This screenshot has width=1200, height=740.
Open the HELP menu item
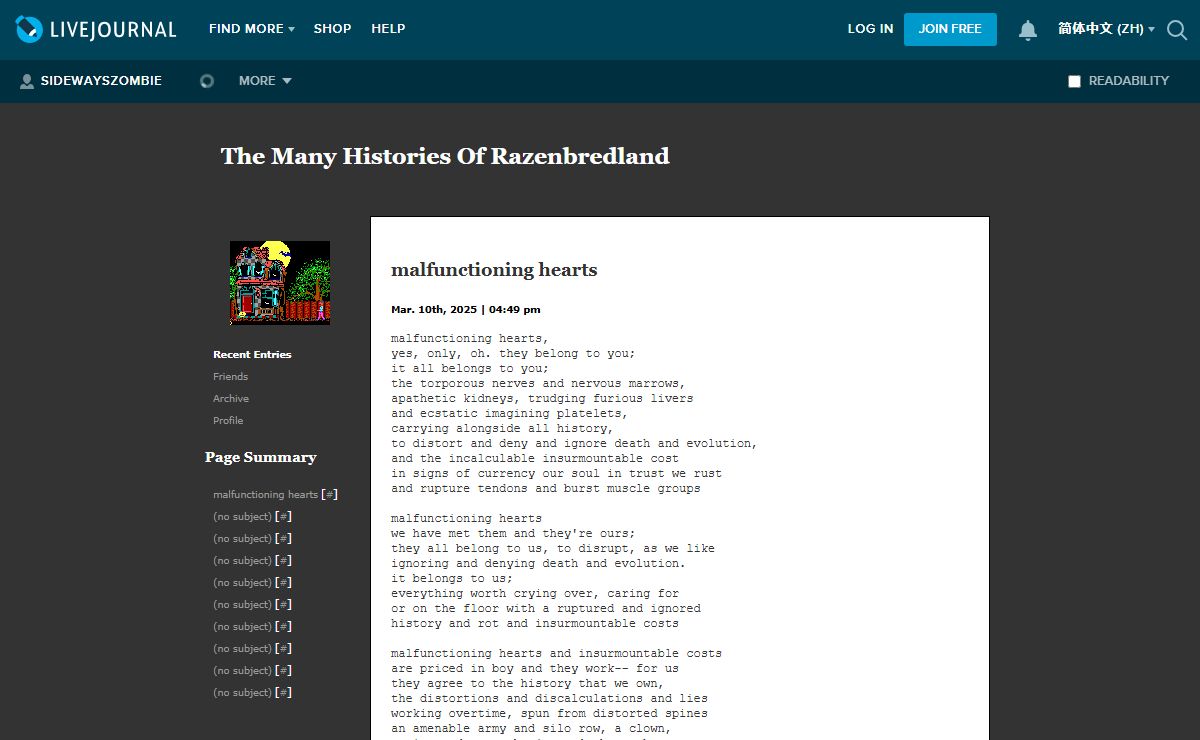click(x=388, y=29)
